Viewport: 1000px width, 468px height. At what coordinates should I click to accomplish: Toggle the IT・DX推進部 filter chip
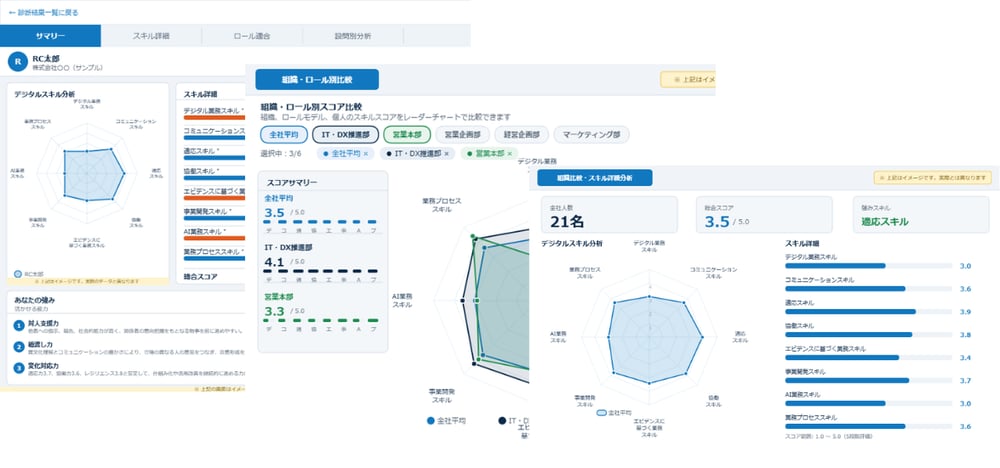[x=346, y=135]
